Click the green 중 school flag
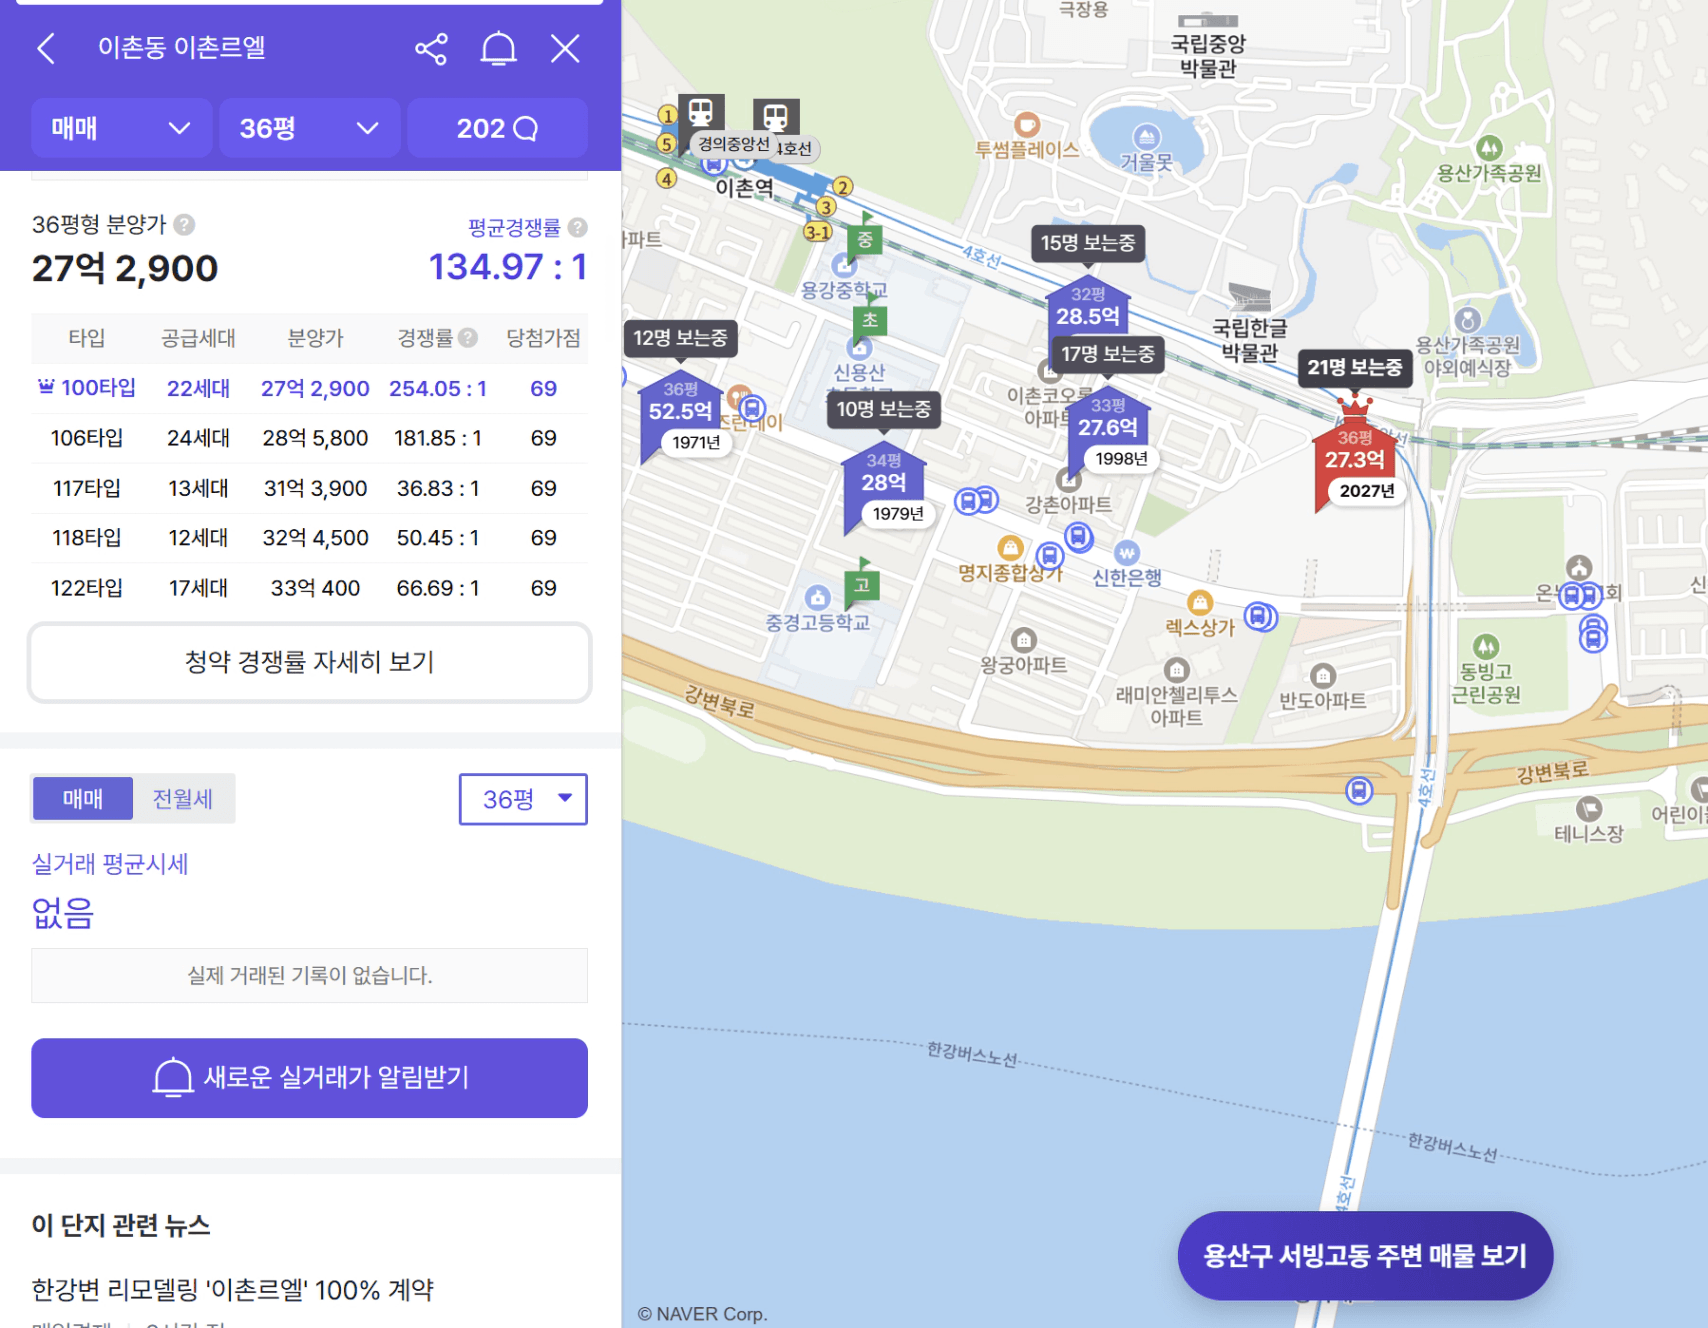Screen dimensions: 1708x1328 click(x=865, y=238)
